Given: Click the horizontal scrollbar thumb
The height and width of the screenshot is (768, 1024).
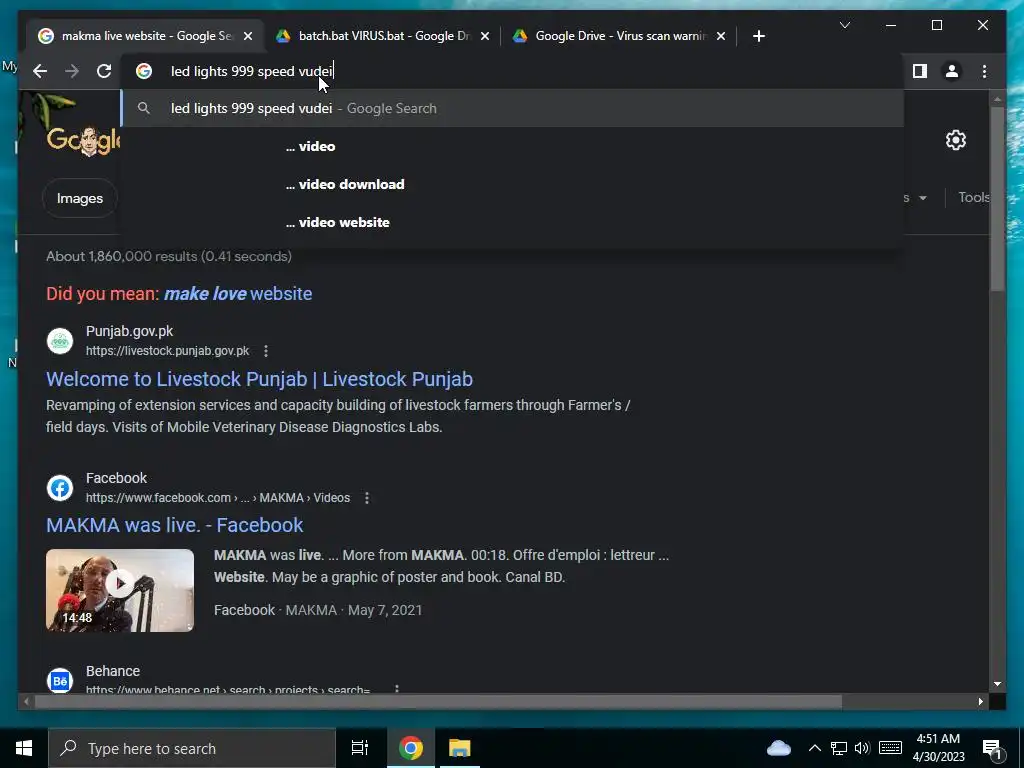Looking at the screenshot, I should pyautogui.click(x=438, y=701).
